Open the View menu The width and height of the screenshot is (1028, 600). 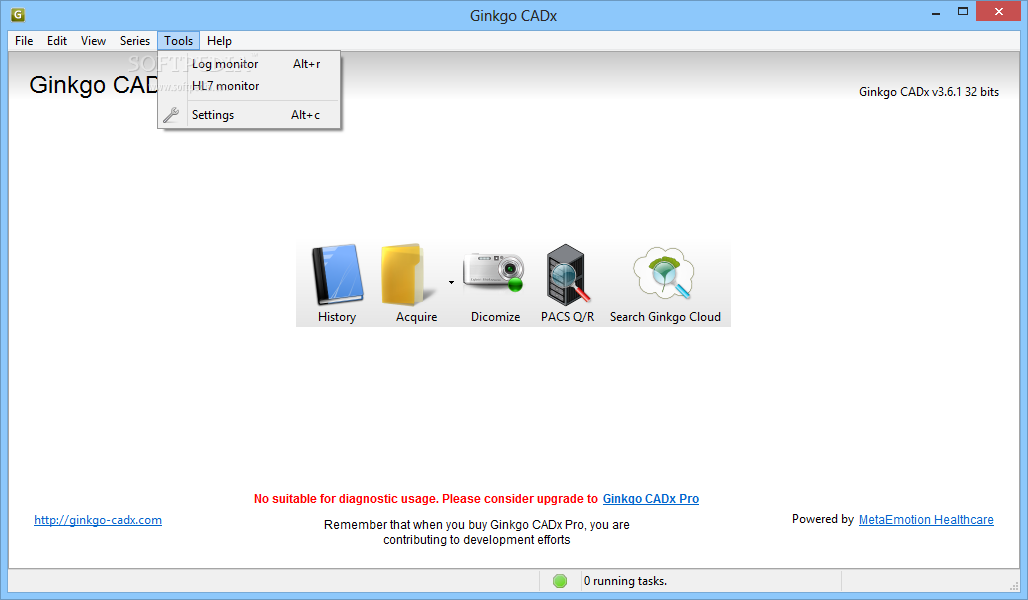93,41
